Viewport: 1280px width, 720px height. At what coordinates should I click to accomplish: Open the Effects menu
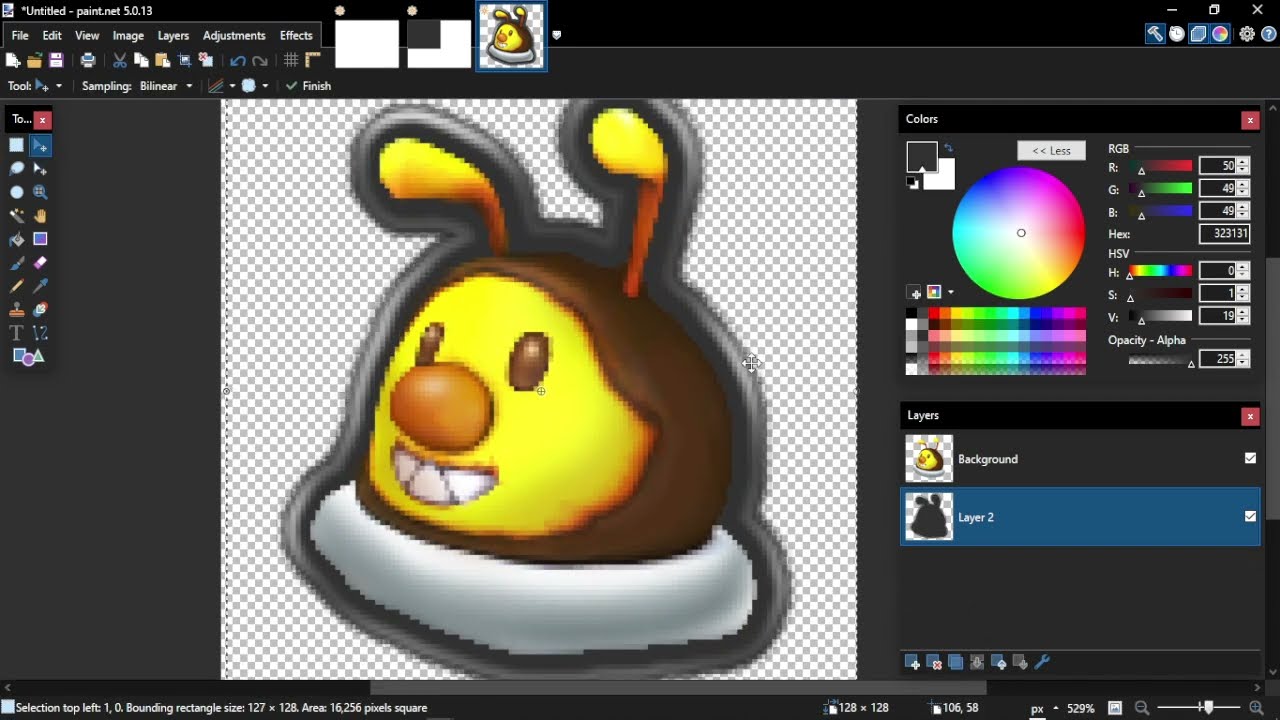(x=296, y=35)
